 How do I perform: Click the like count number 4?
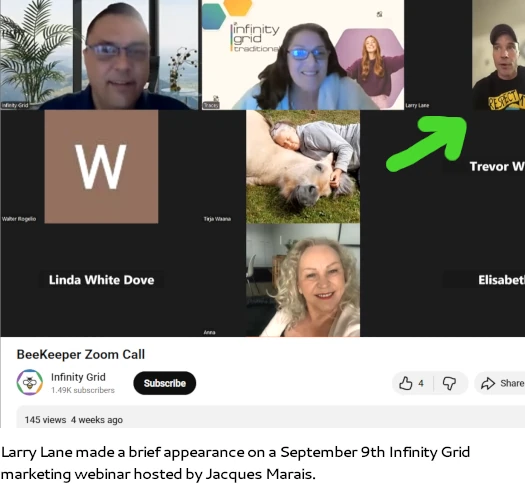click(421, 383)
